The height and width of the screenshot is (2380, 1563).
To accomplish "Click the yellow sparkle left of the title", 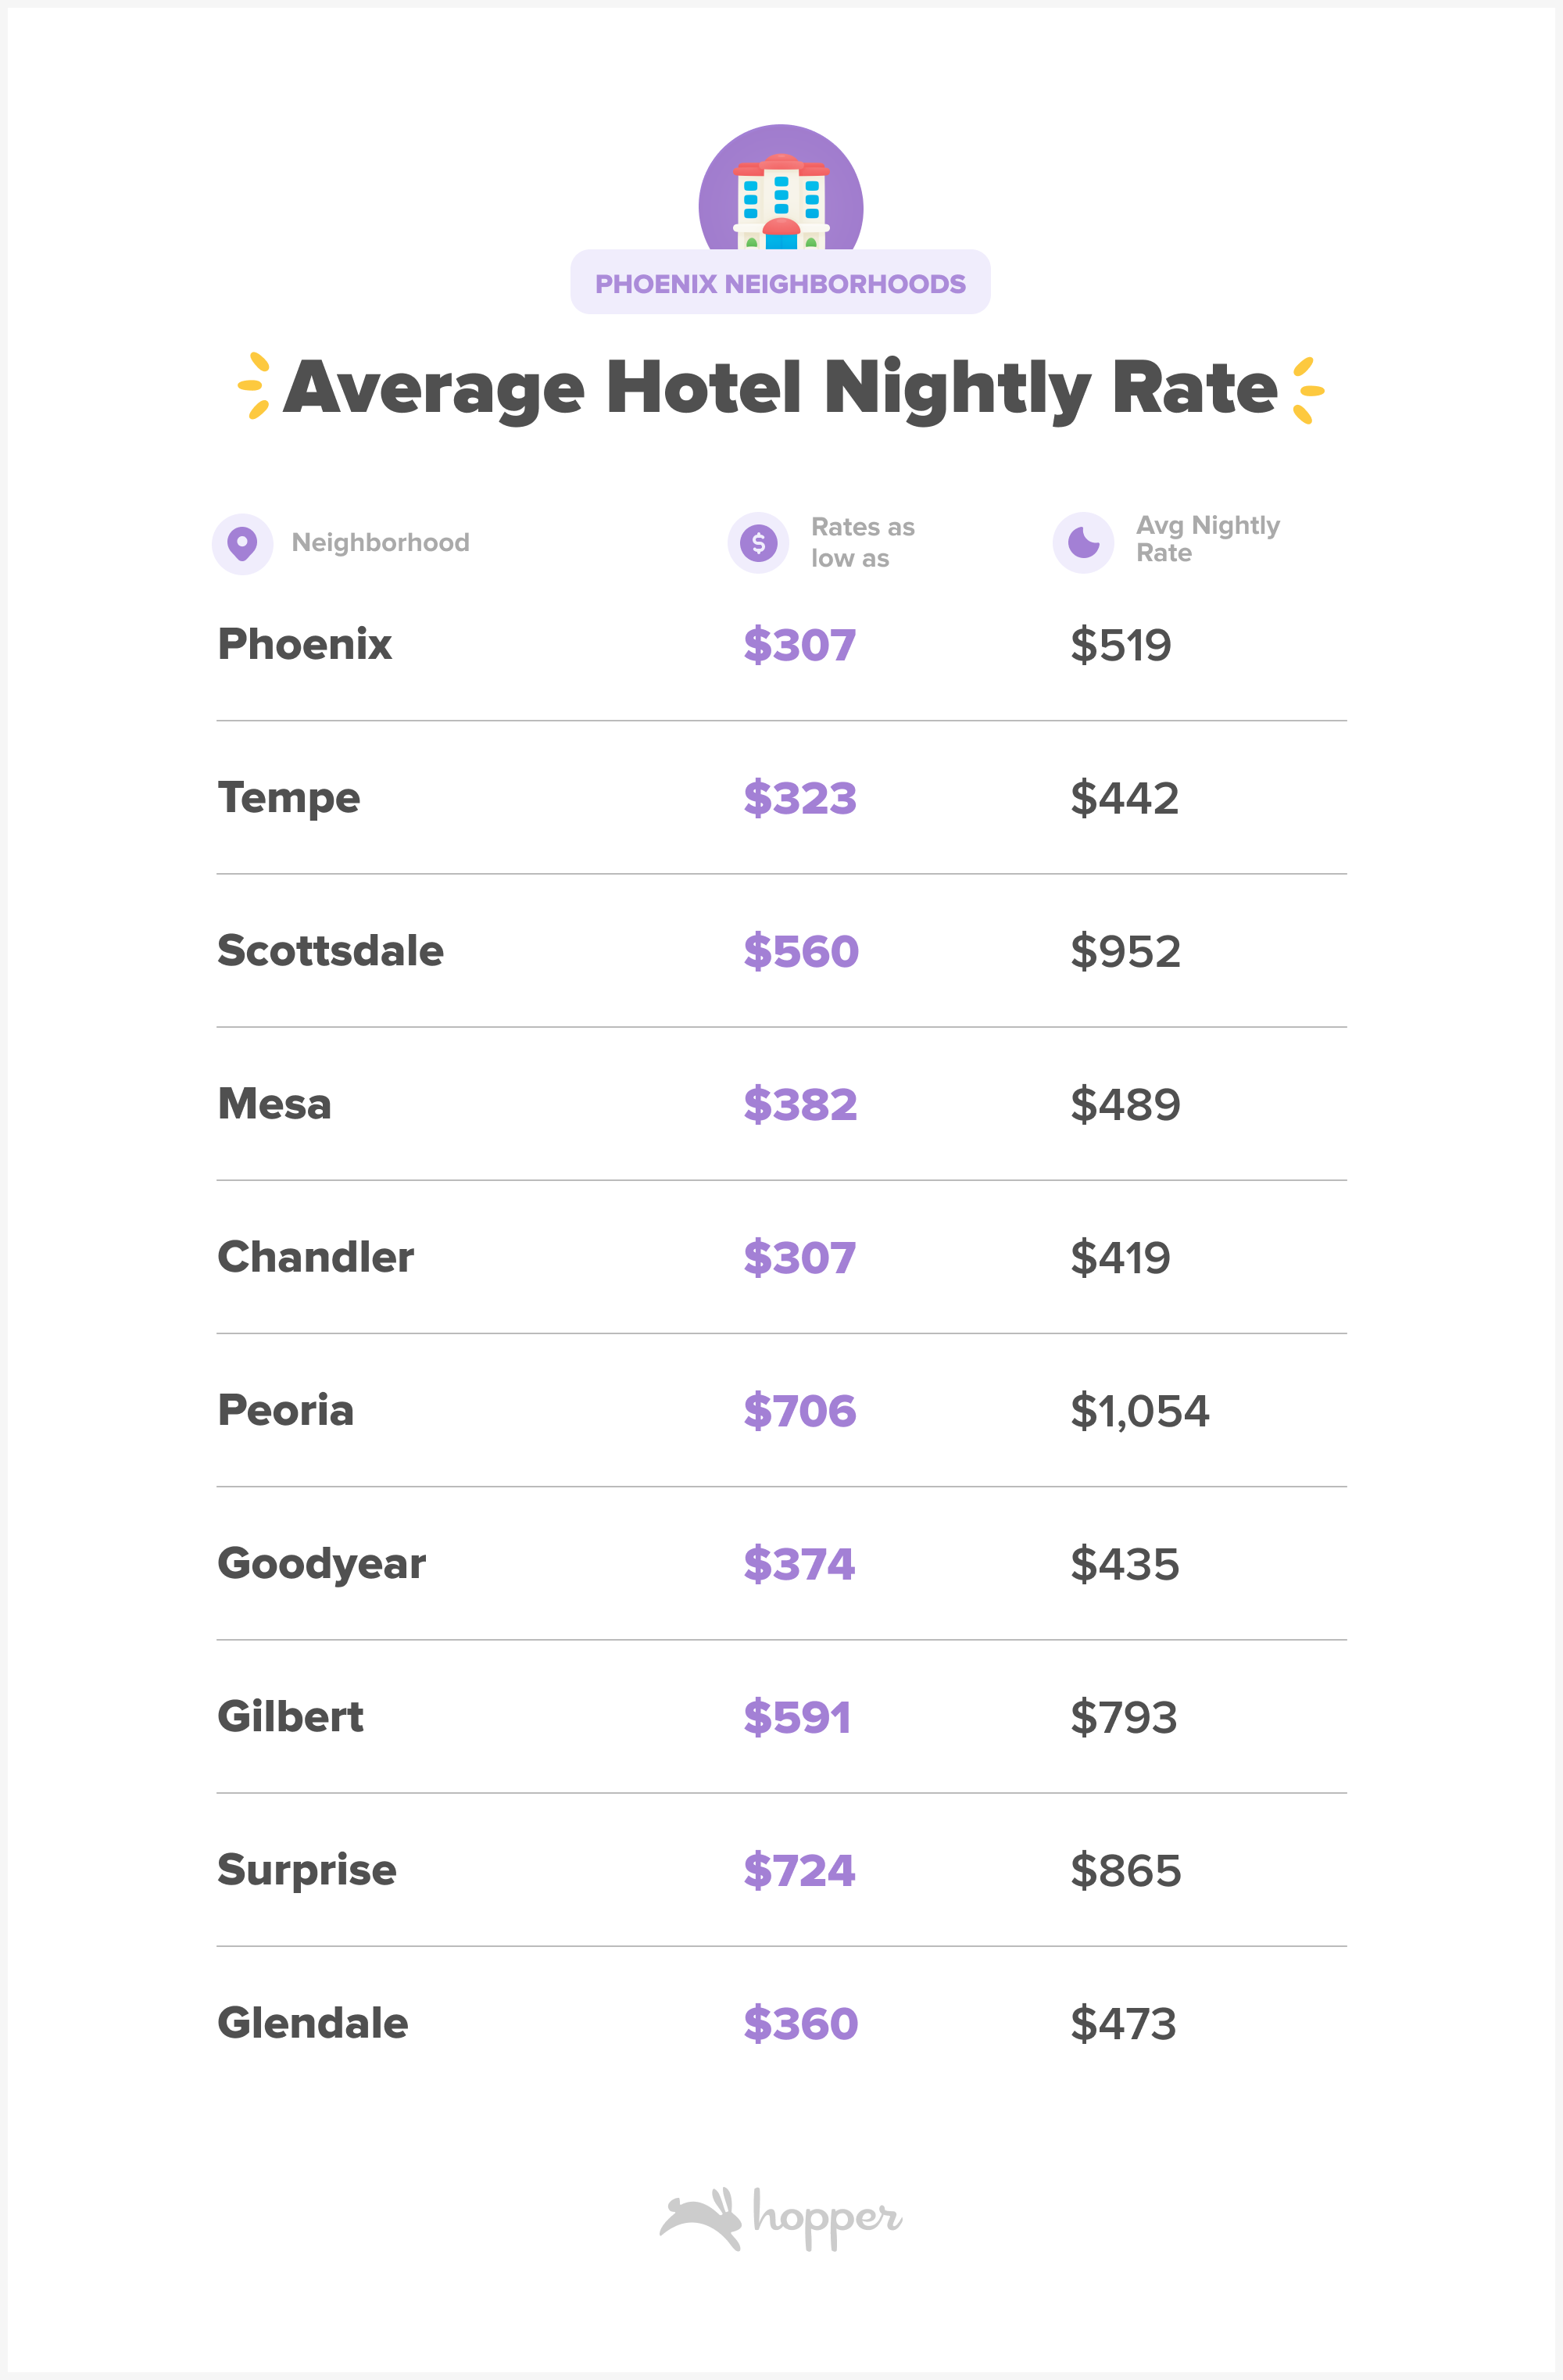I will [255, 386].
